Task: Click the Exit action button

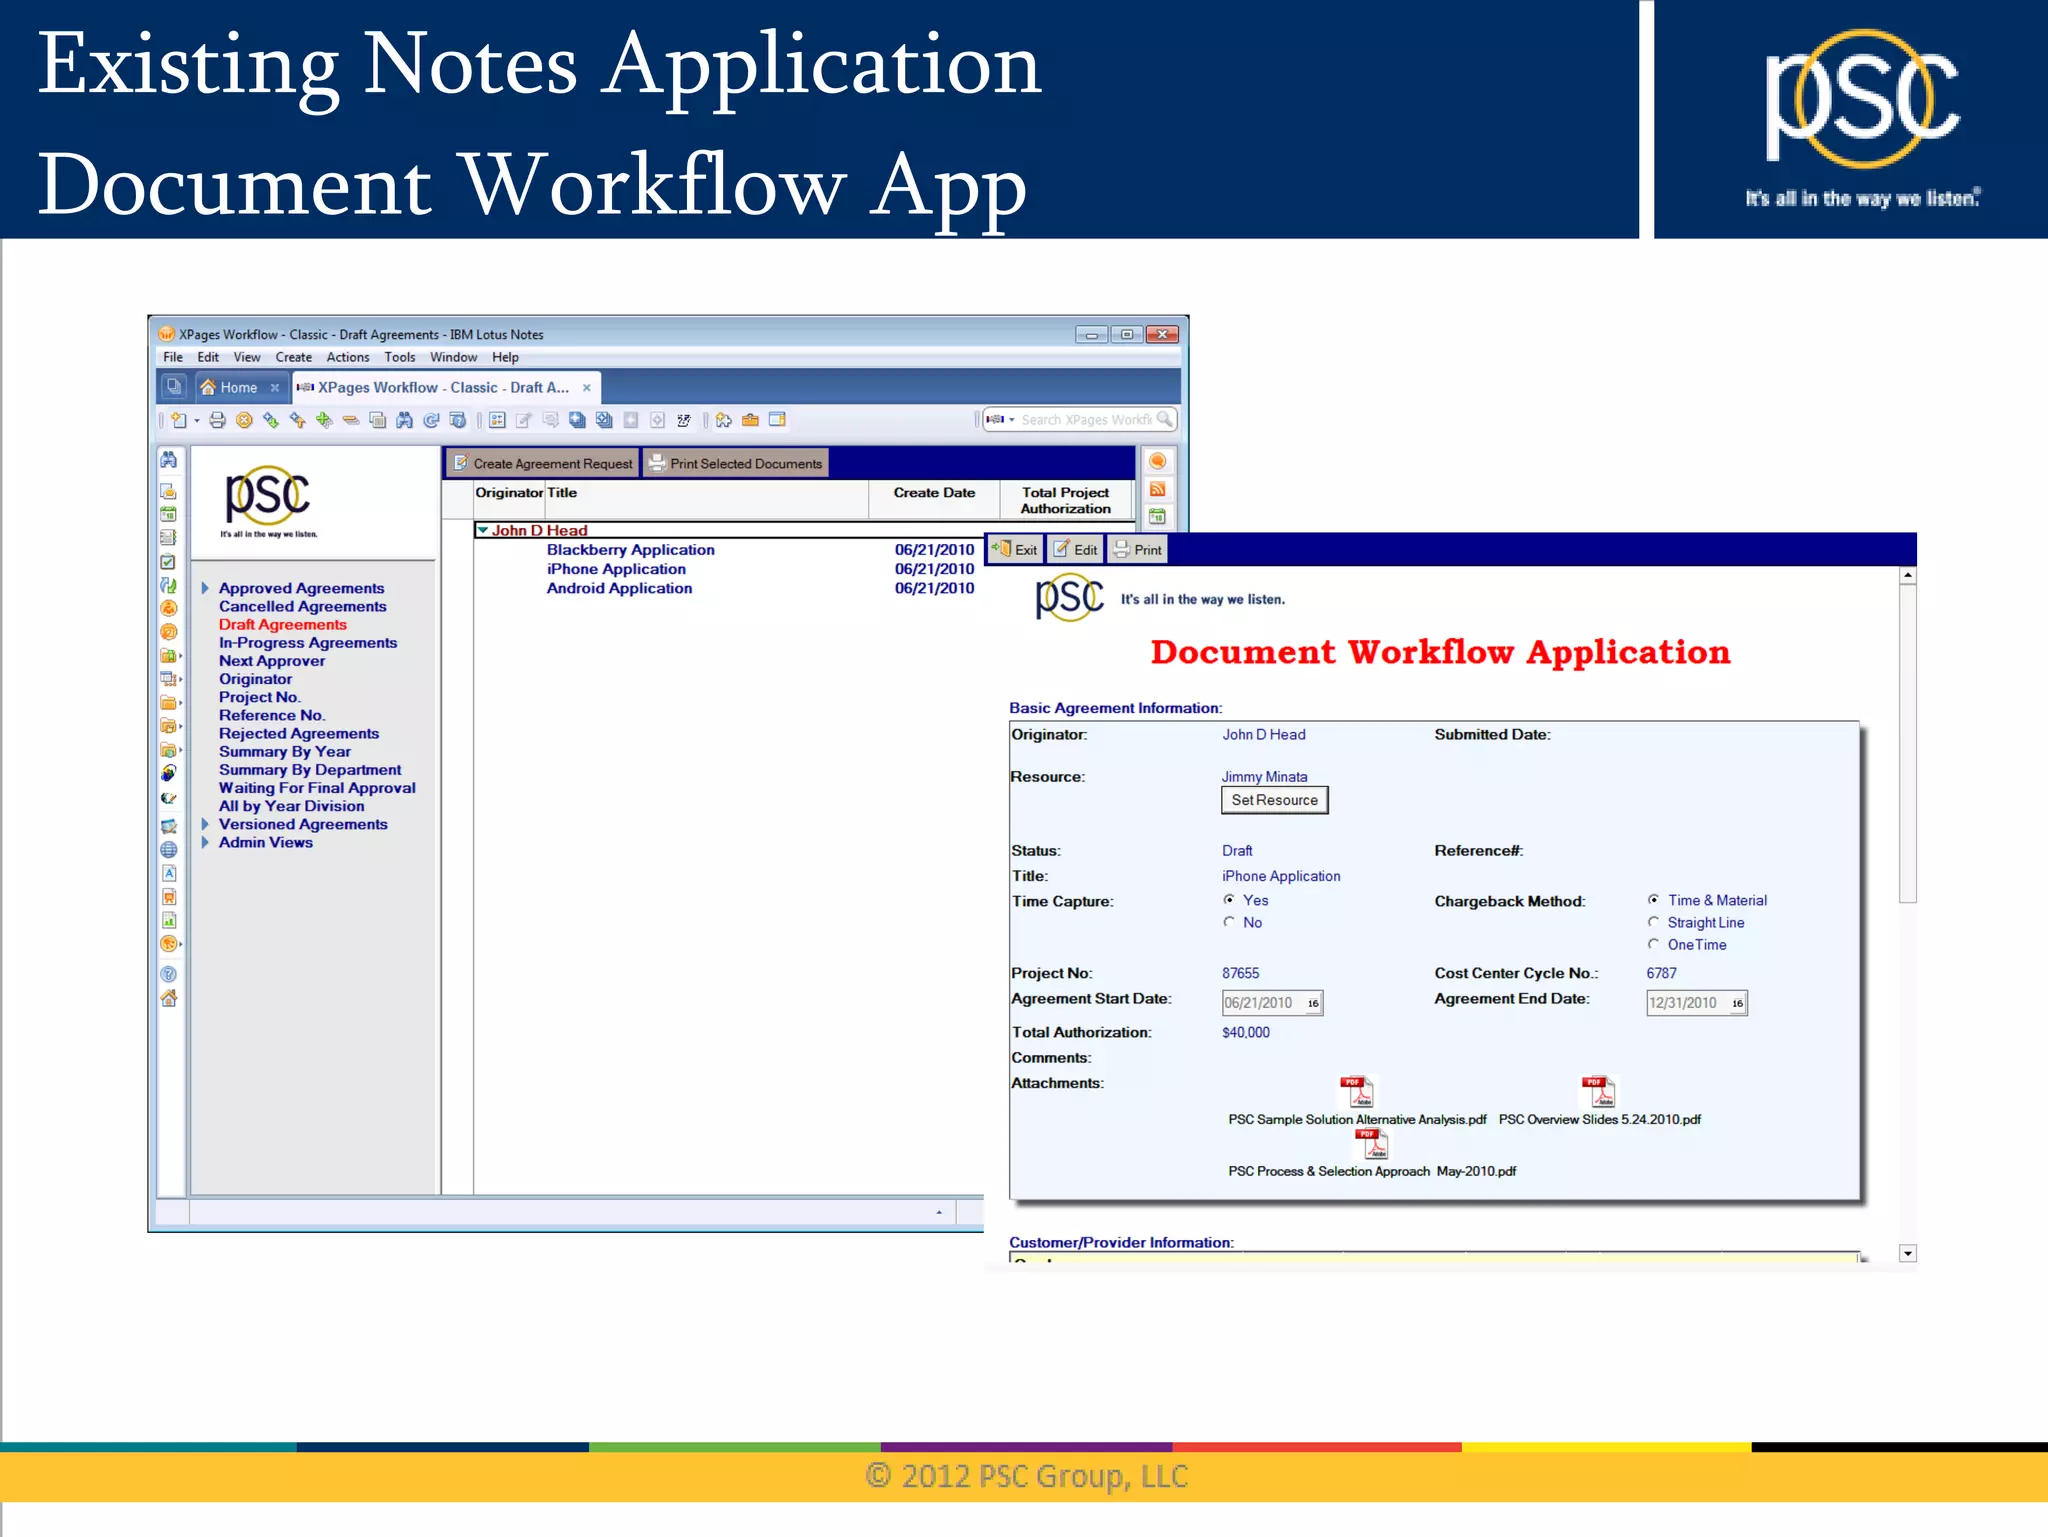Action: tap(1015, 549)
